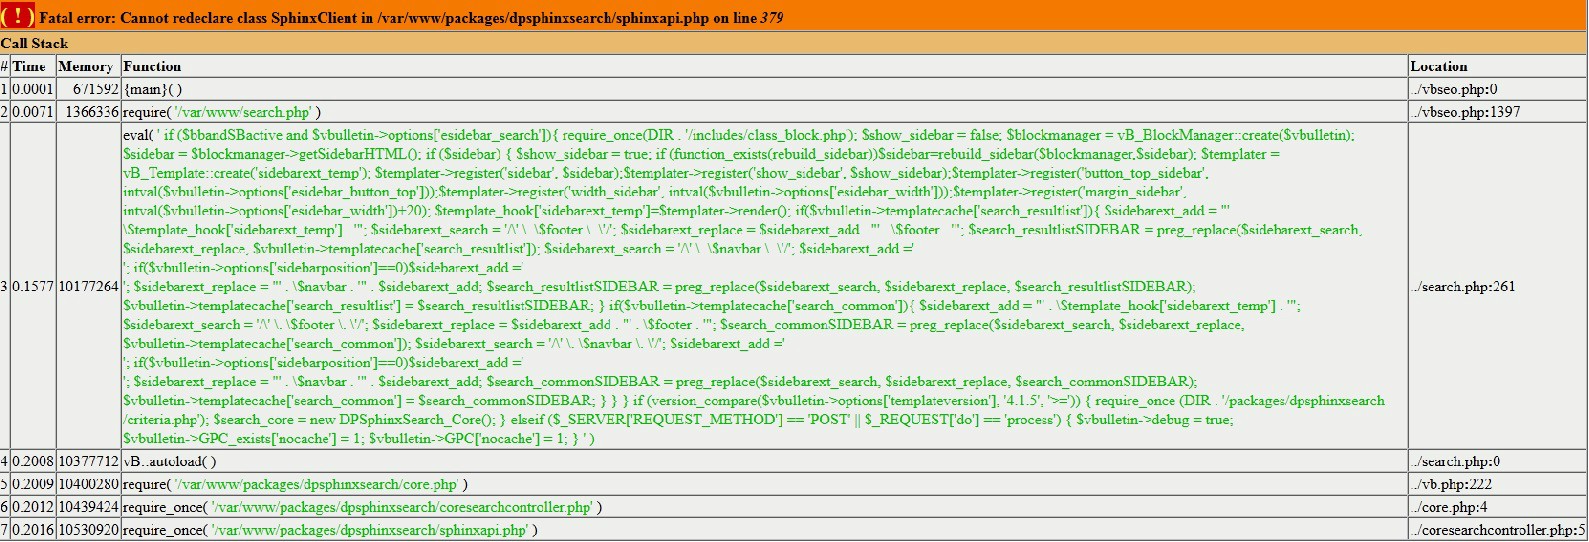The image size is (1589, 542).
Task: Click the '../core.php:4' location cell
Action: (1448, 508)
